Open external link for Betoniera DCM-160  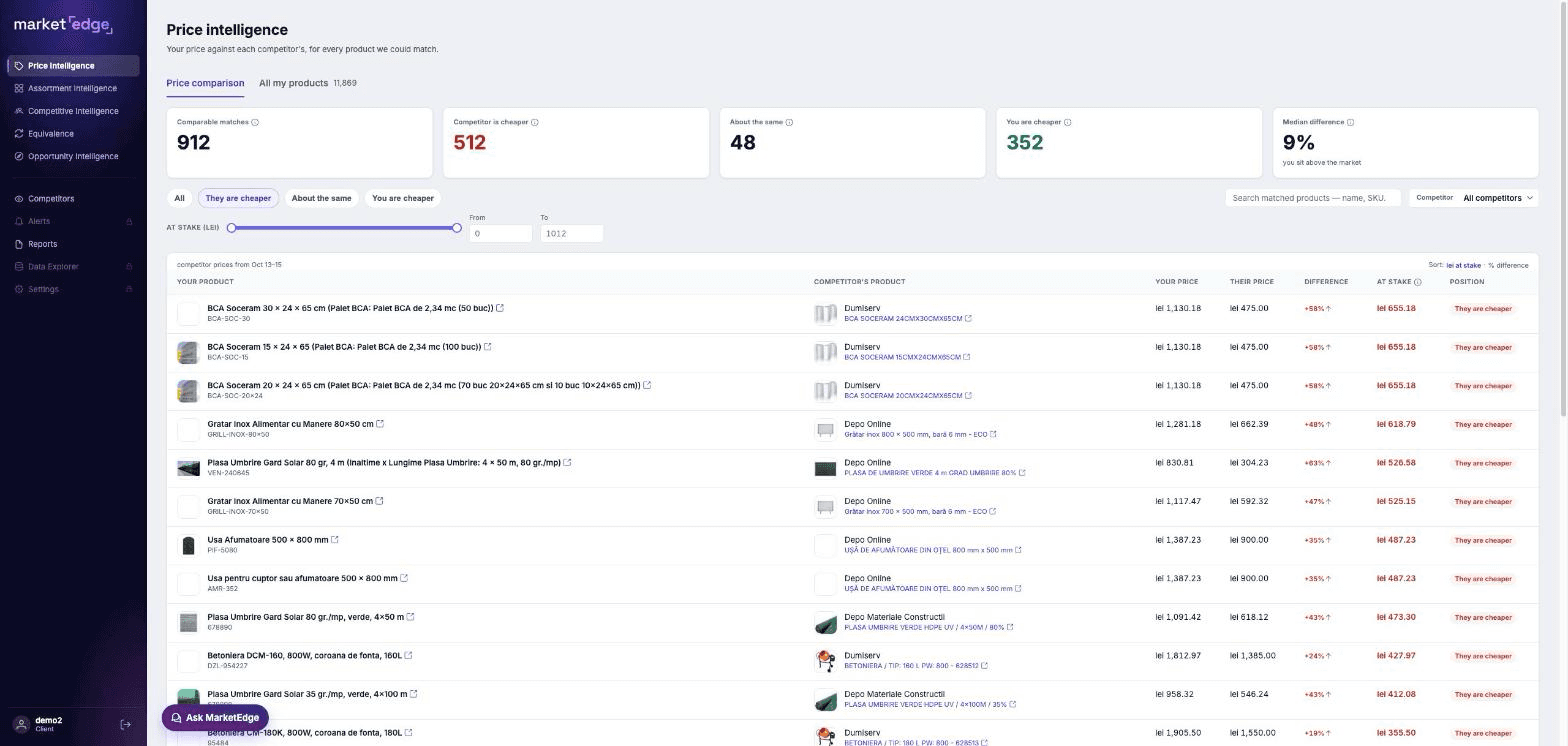(408, 656)
